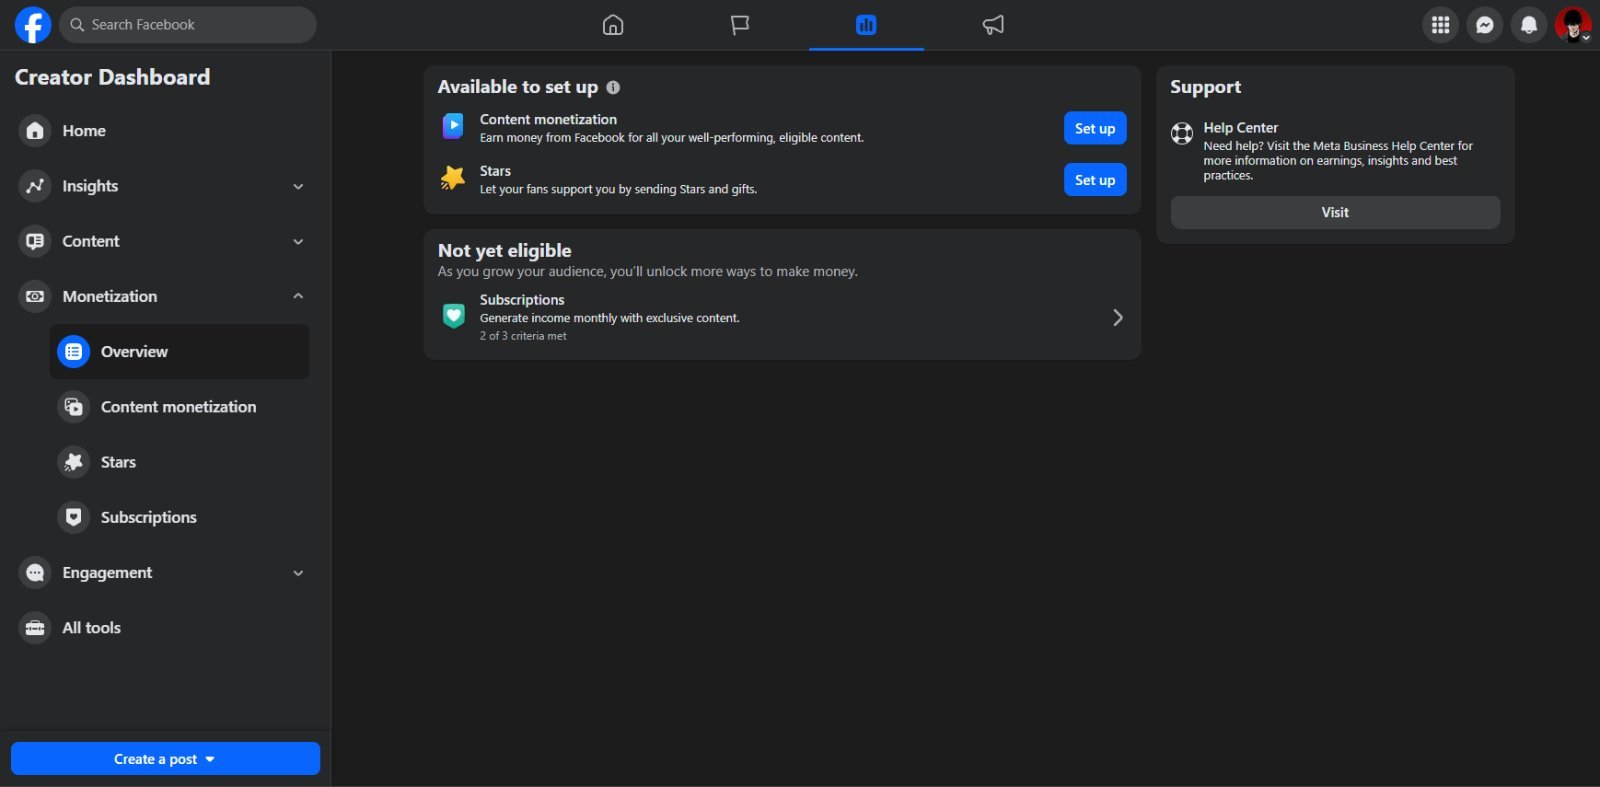Set up Content monetization
The height and width of the screenshot is (787, 1600).
tap(1095, 128)
